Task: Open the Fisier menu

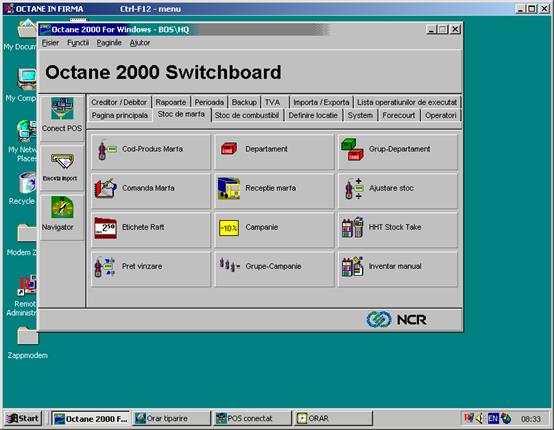Action: [x=50, y=43]
